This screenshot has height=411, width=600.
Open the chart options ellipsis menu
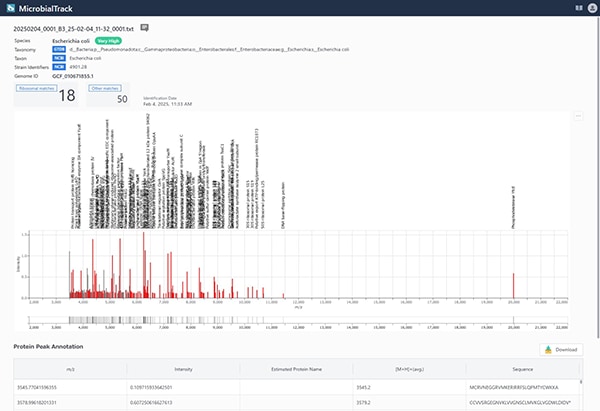(577, 117)
